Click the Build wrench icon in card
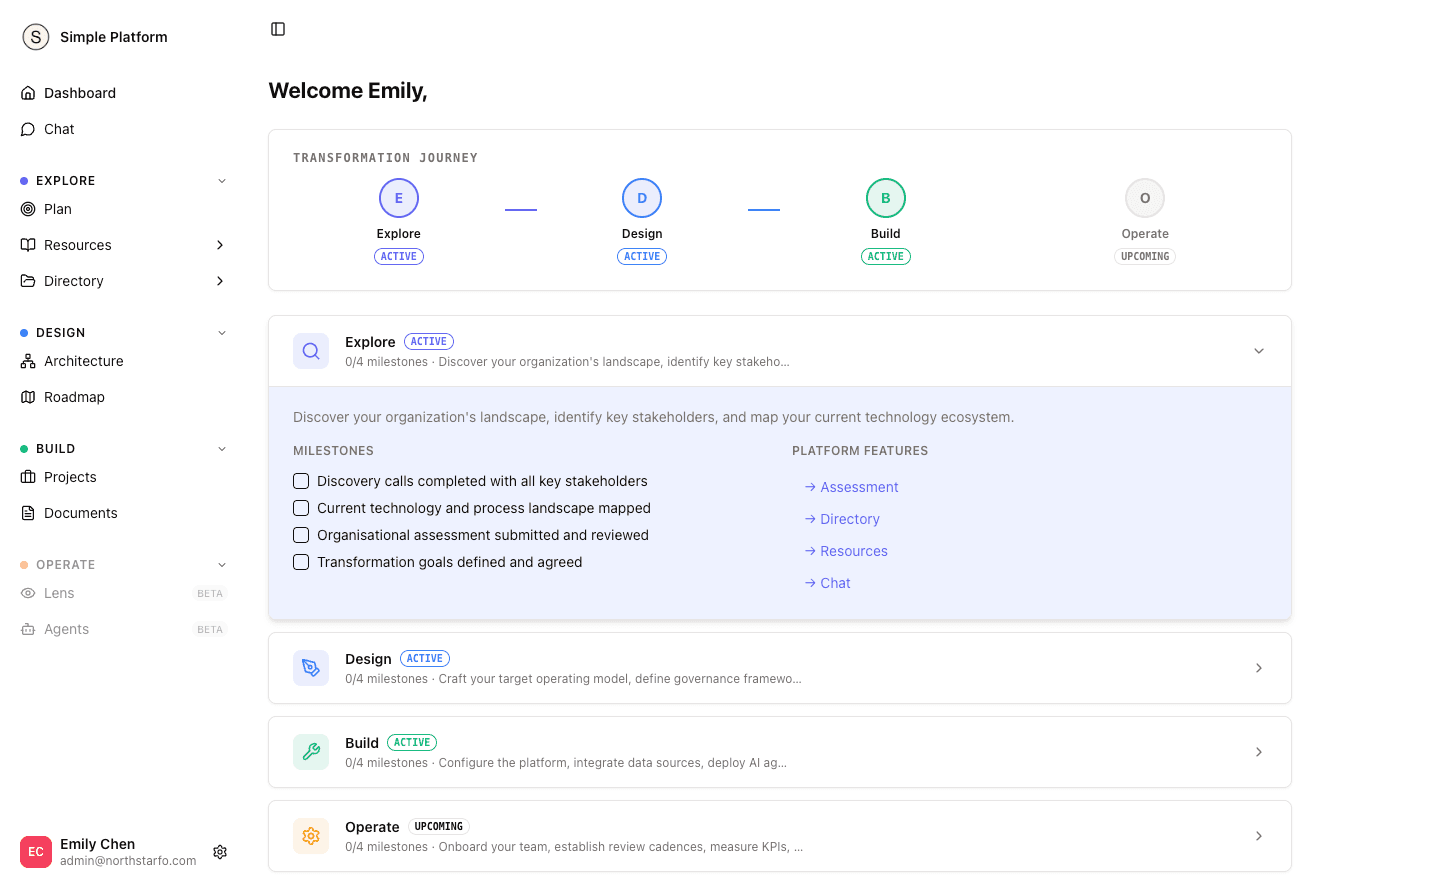Viewport: 1441px width, 890px height. (x=311, y=752)
